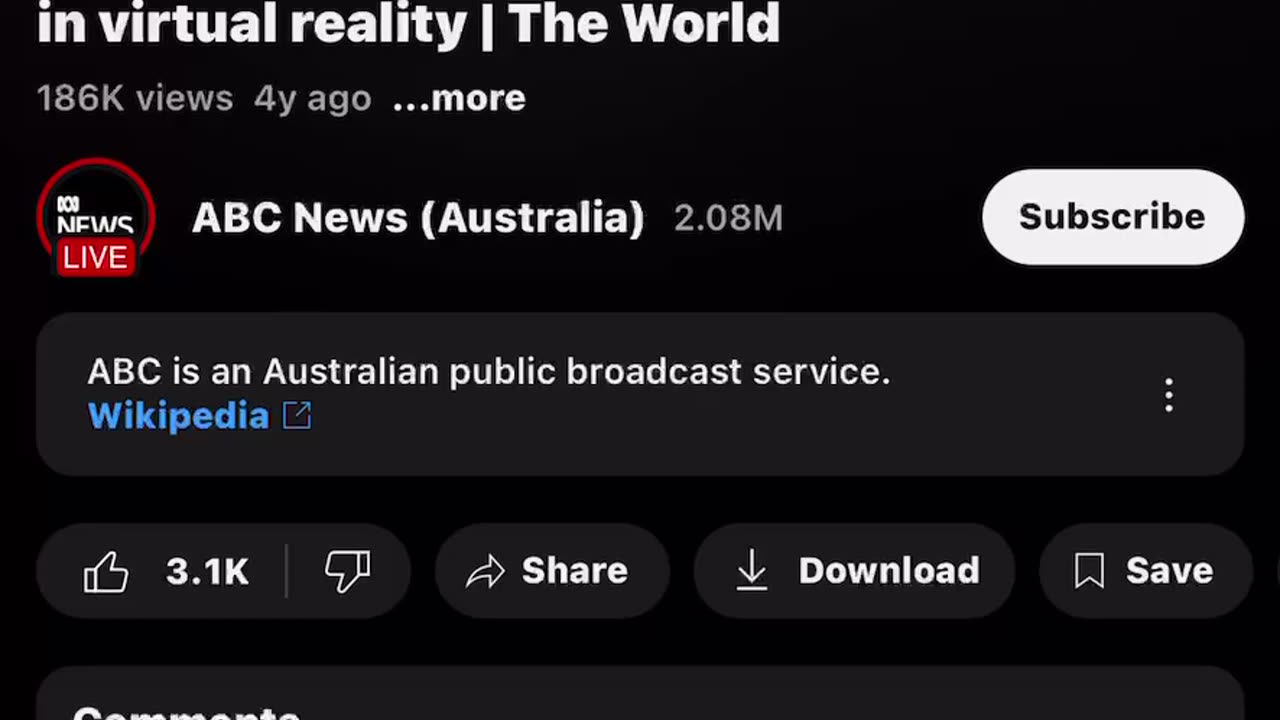Screen dimensions: 1280x720
Task: Tap the Download arrow icon
Action: click(x=751, y=571)
